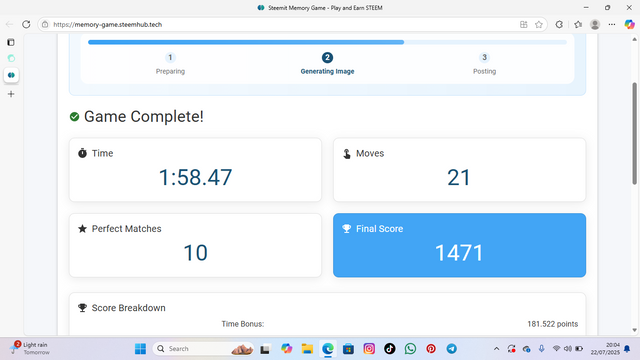Viewport: 640px width, 360px height.
Task: Click the Final Score trophy icon
Action: point(347,229)
